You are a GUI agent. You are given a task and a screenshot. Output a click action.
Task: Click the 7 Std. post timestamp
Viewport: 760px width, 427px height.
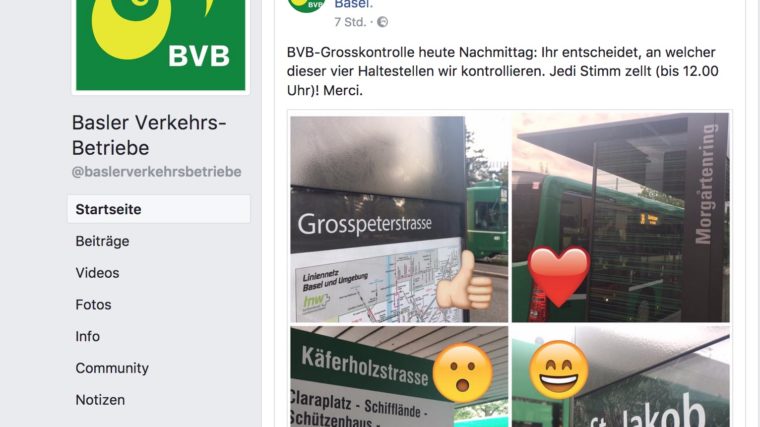[x=350, y=22]
